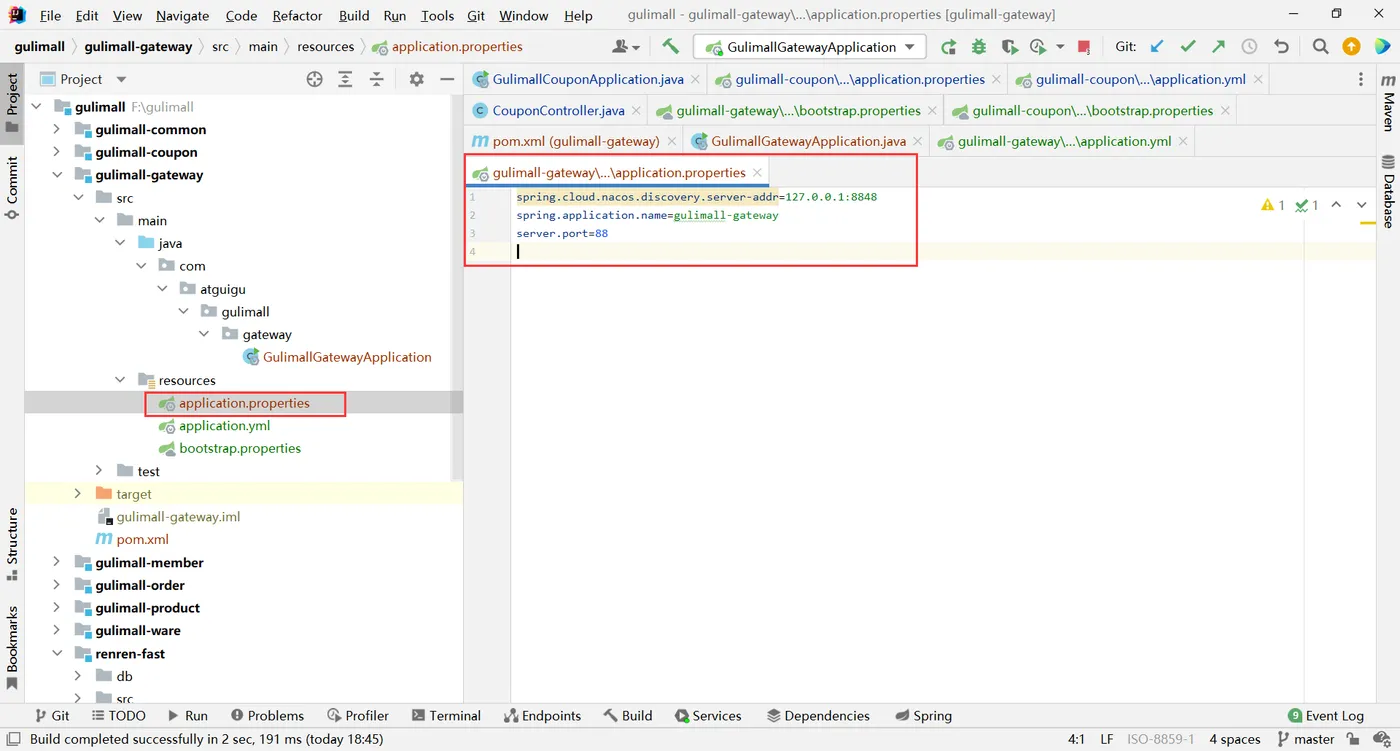
Task: Expand the gulimall-coupon module
Action: pos(56,152)
